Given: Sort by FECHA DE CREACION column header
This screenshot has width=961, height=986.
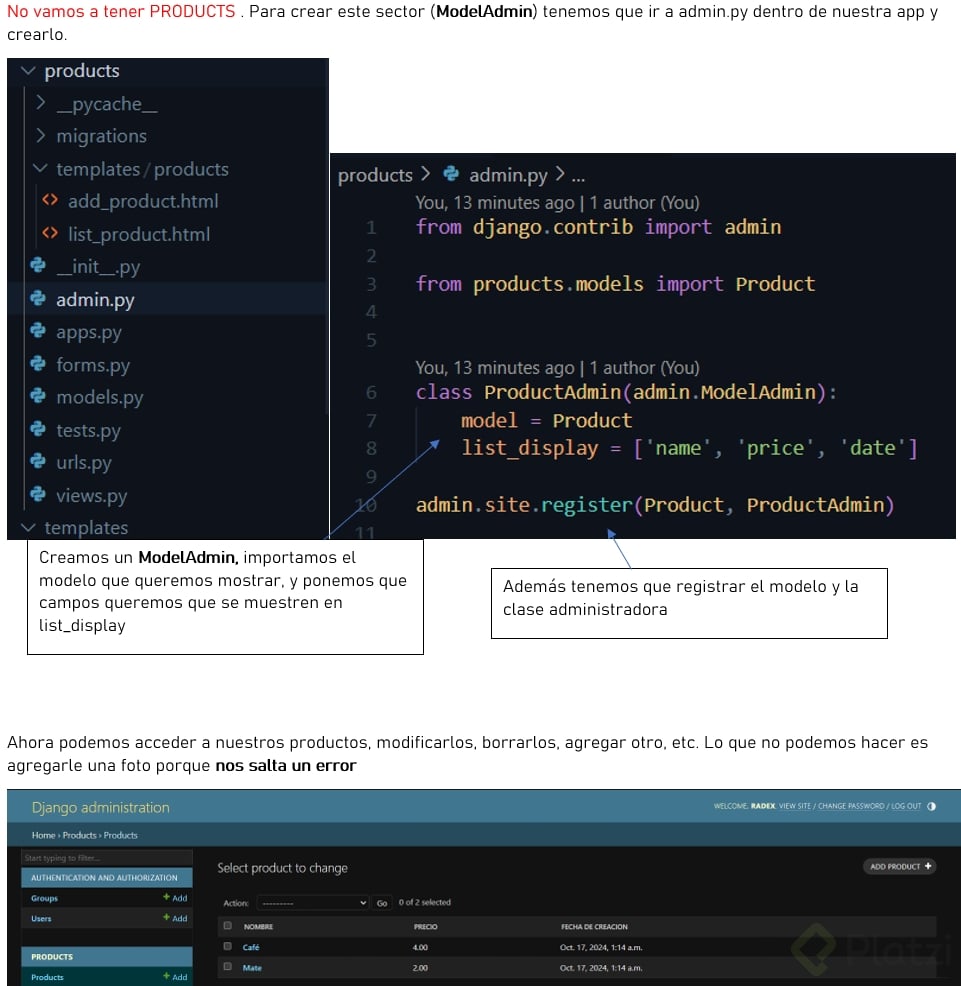Looking at the screenshot, I should coord(594,926).
